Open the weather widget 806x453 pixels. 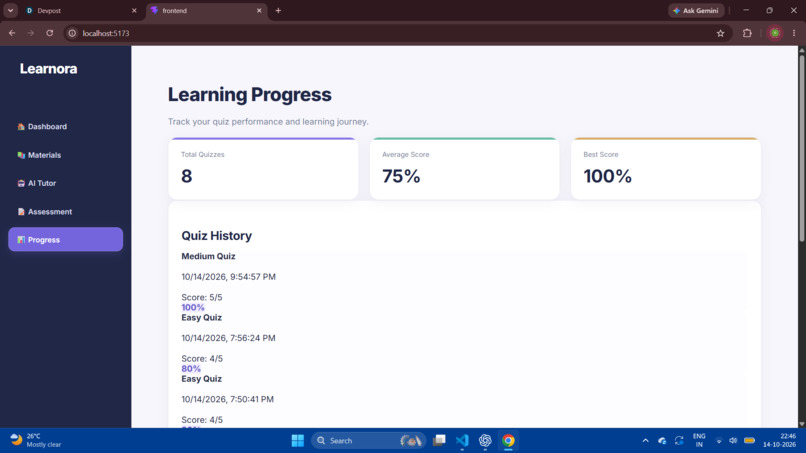tap(36, 440)
